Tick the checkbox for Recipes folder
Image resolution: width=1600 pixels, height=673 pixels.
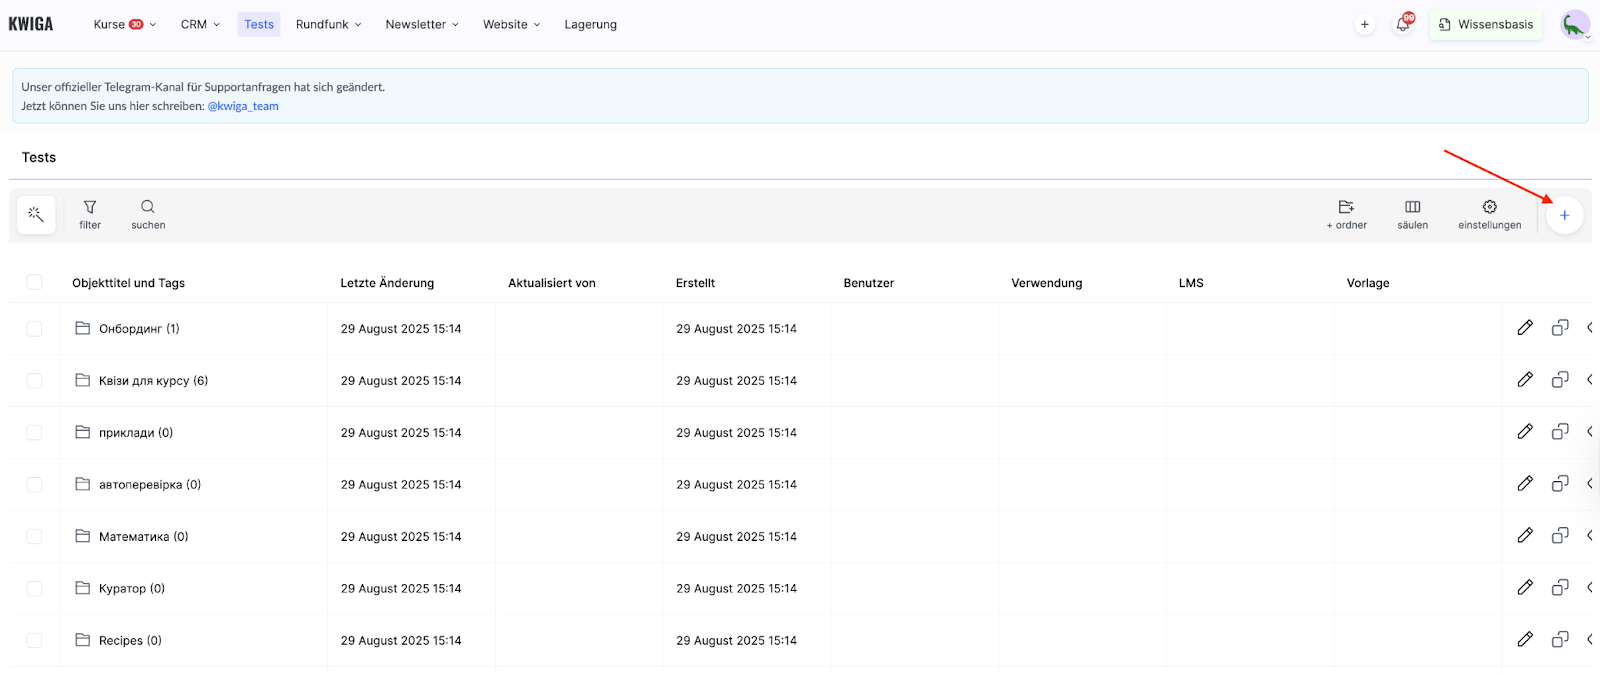pos(34,641)
